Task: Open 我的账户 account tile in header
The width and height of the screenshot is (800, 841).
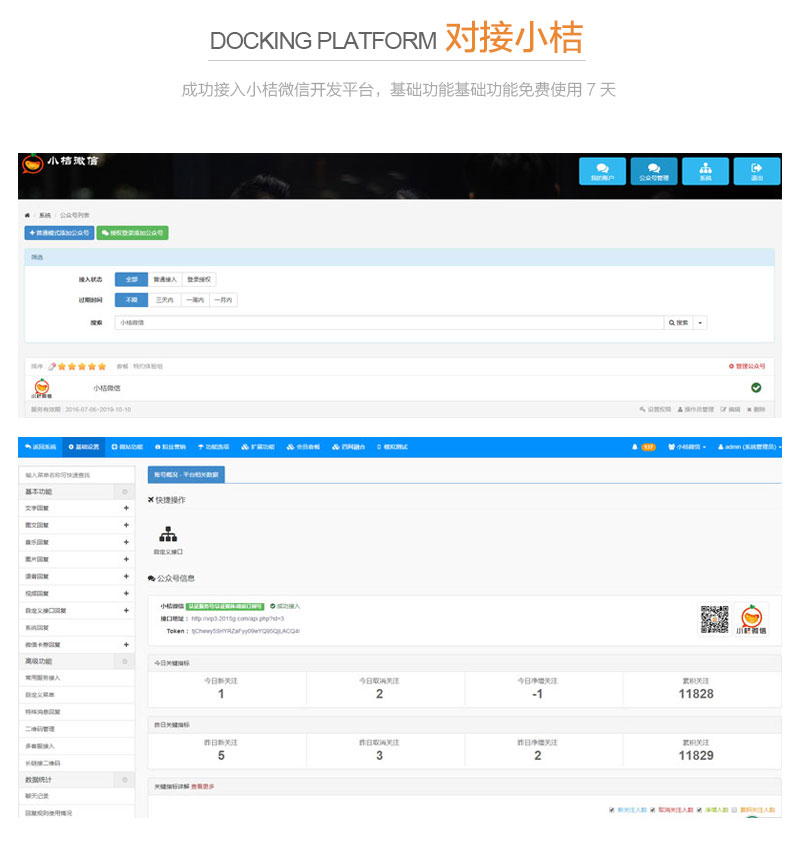Action: (602, 172)
